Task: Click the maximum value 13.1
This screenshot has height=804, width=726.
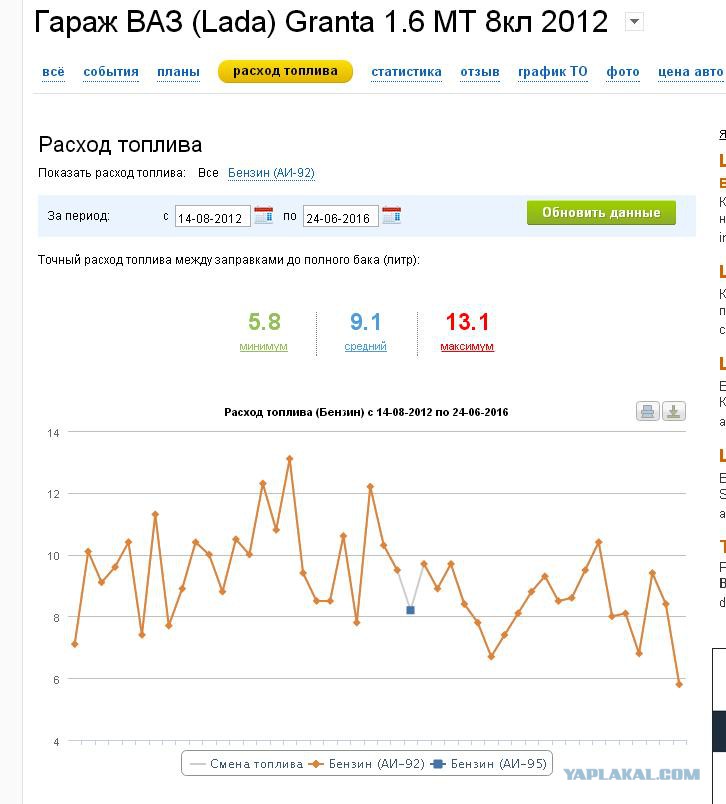Action: (x=467, y=322)
